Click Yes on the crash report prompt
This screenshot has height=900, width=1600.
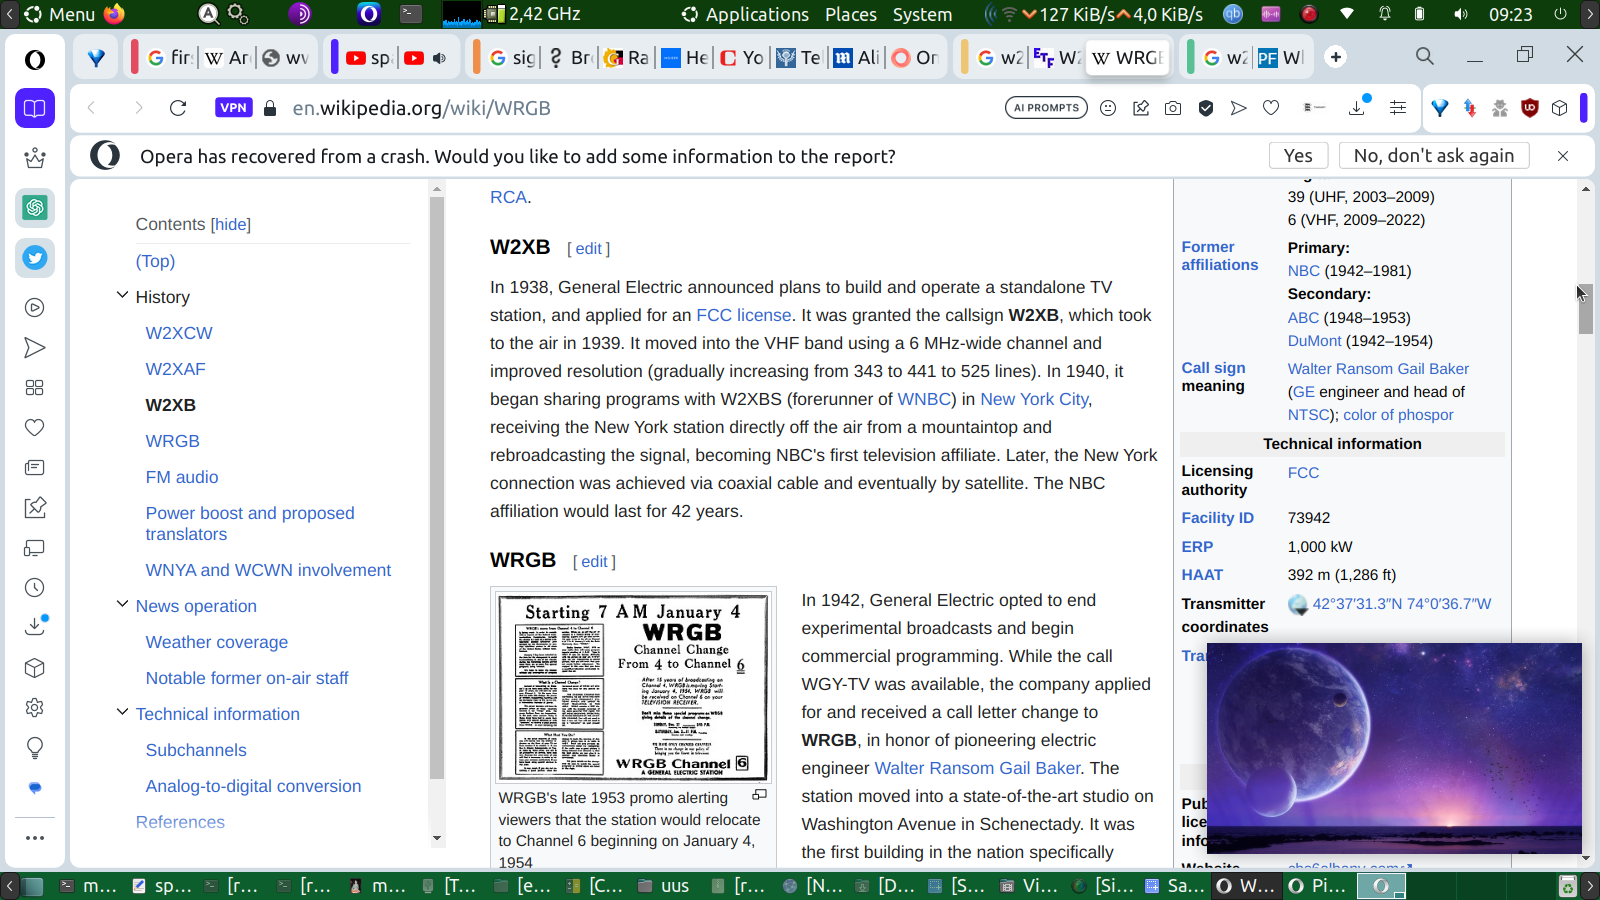[1298, 156]
